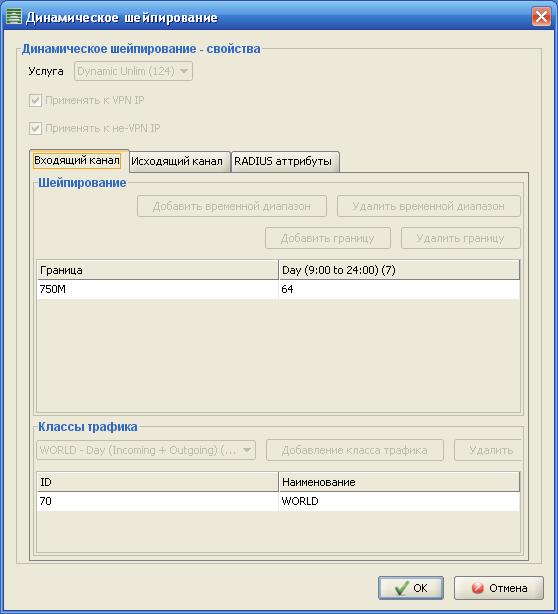Image resolution: width=558 pixels, height=614 pixels.
Task: Click the Удалить границу button
Action: 461,238
